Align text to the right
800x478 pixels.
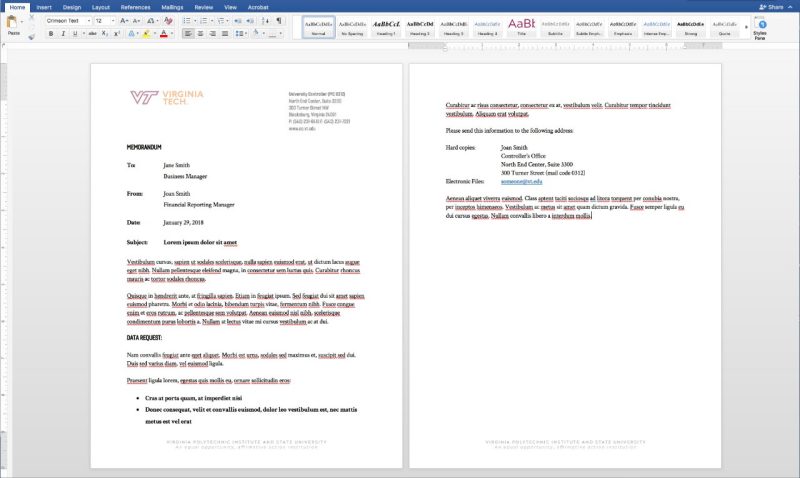(x=213, y=34)
